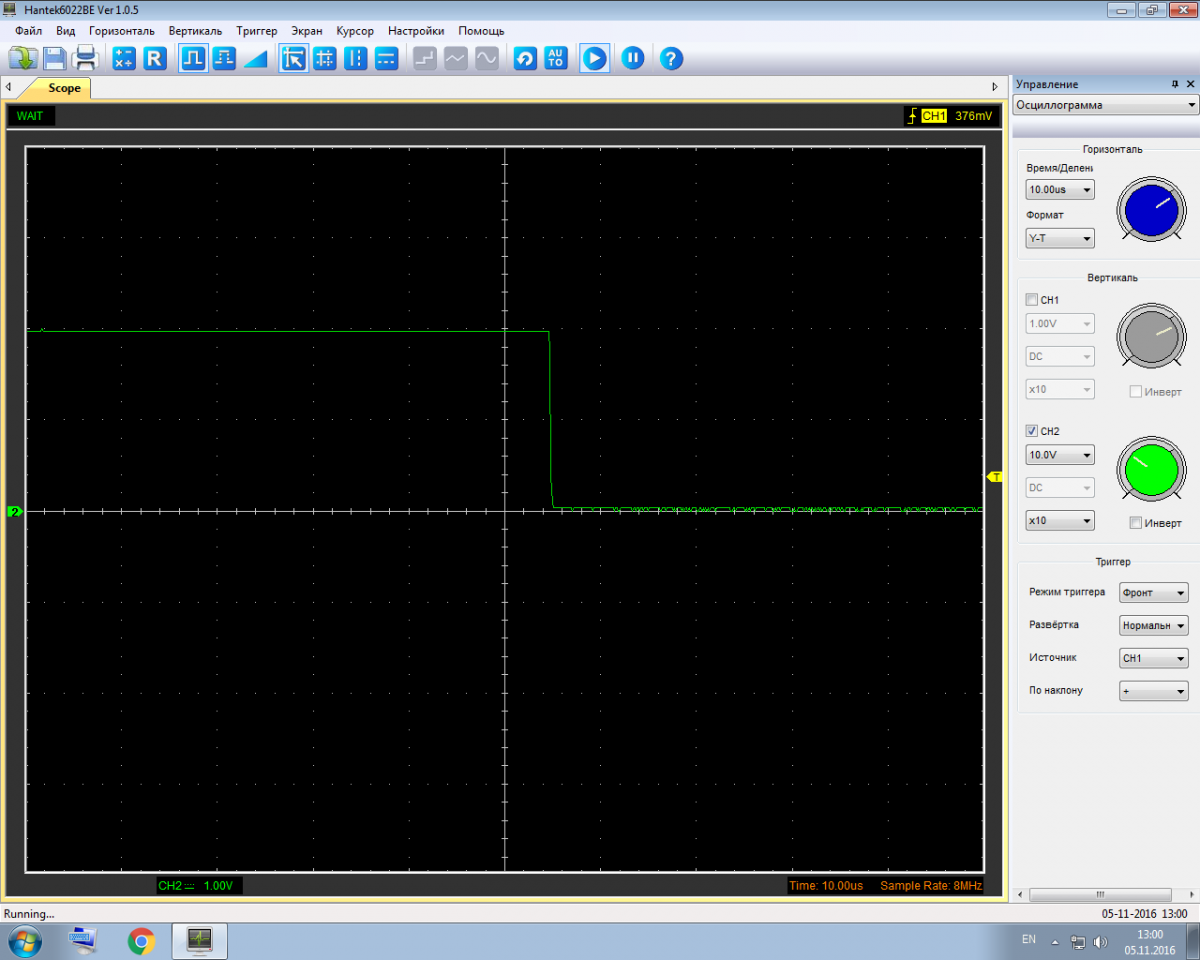
Task: Open the CH2 DC coupling dropdown
Action: pos(1060,487)
